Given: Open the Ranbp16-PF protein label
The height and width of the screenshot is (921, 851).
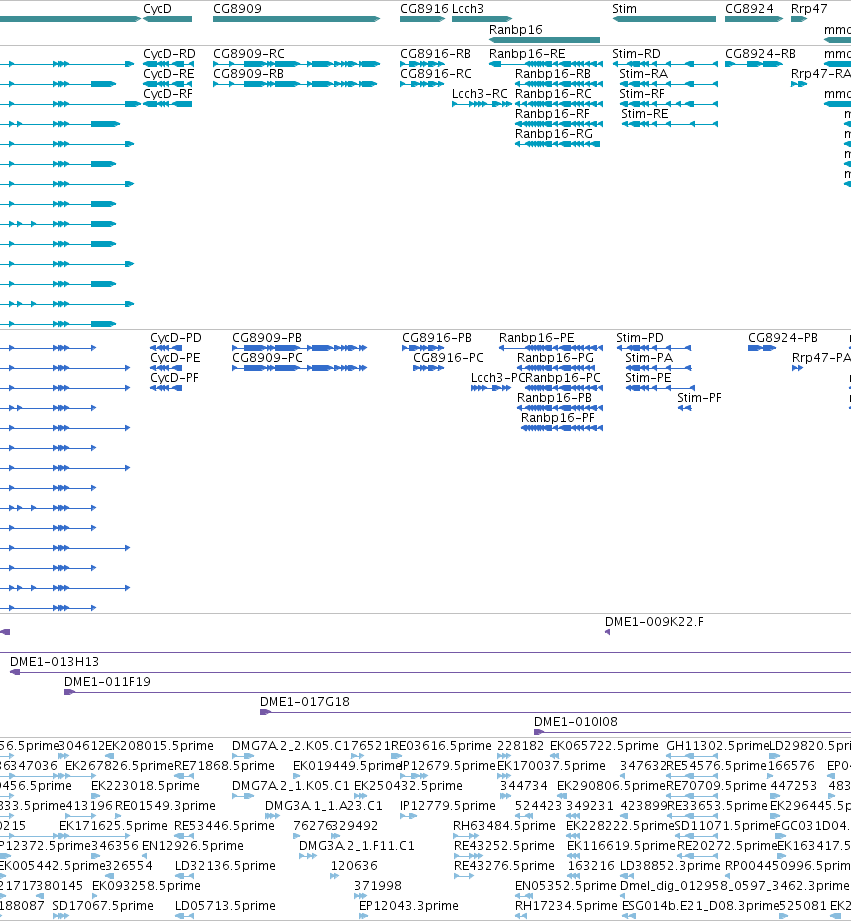Looking at the screenshot, I should [x=558, y=418].
